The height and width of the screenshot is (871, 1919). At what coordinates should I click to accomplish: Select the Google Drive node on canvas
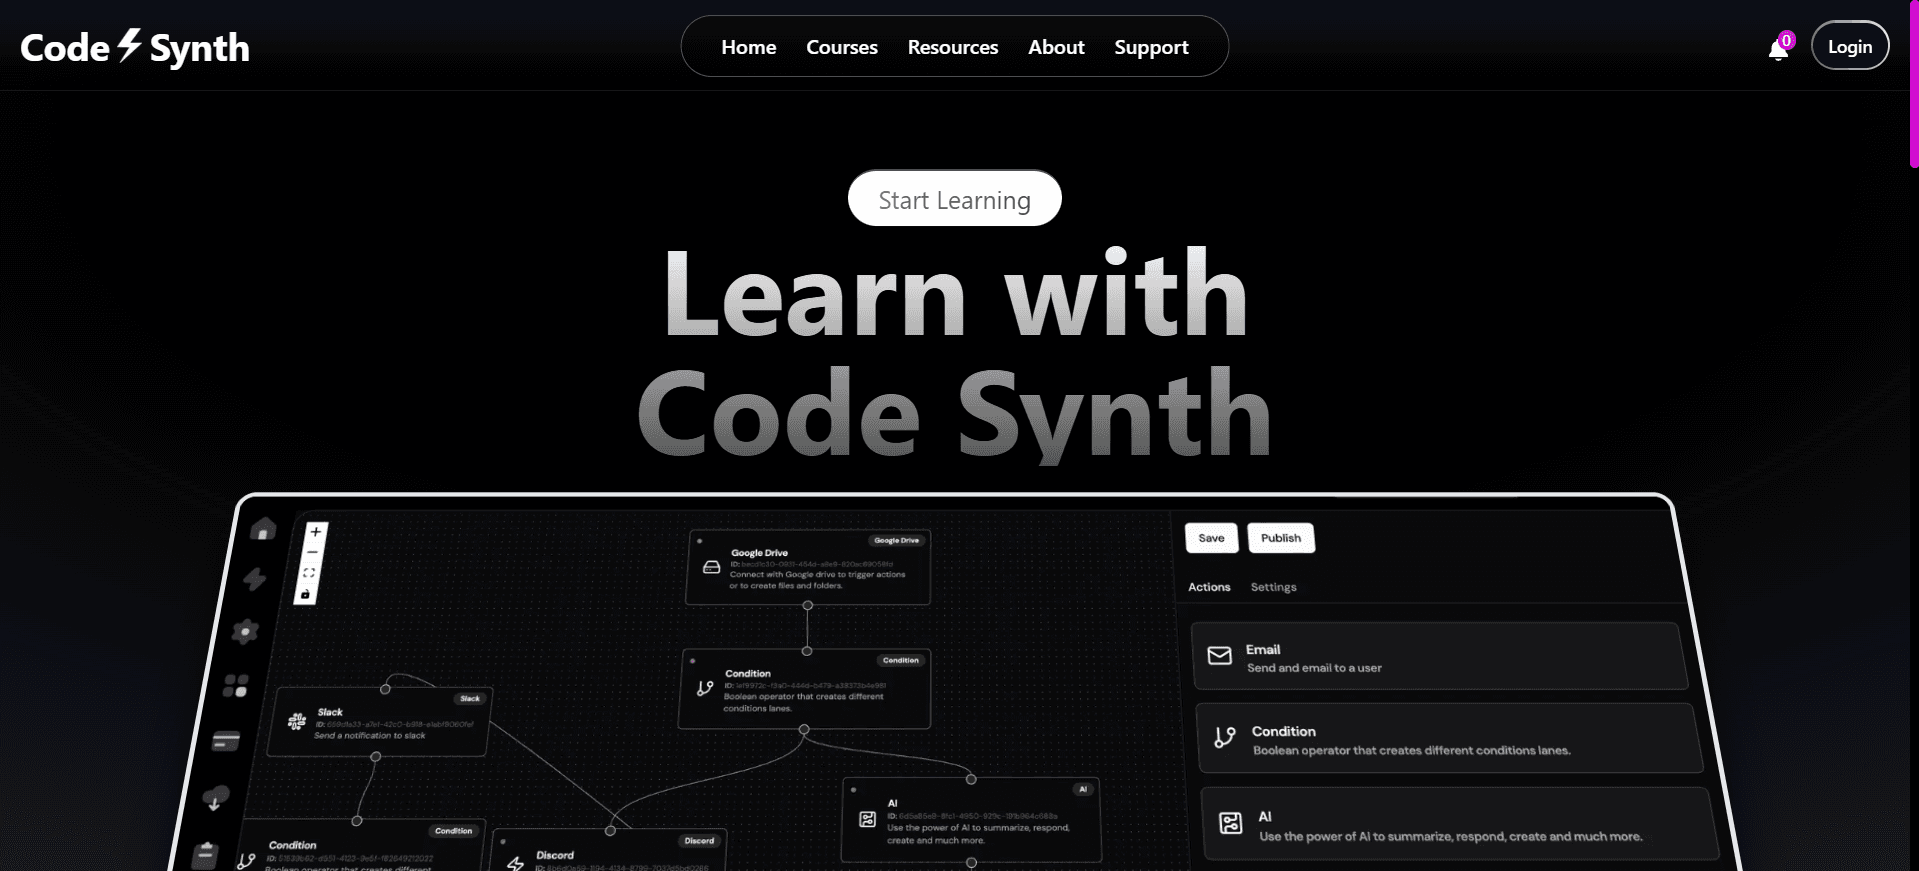[x=808, y=567]
